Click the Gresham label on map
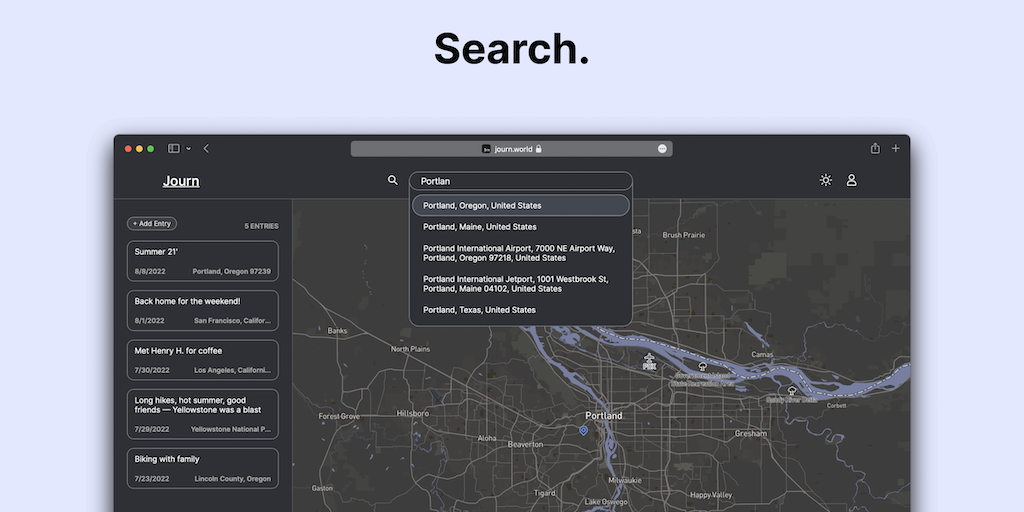The image size is (1024, 512). tap(750, 433)
